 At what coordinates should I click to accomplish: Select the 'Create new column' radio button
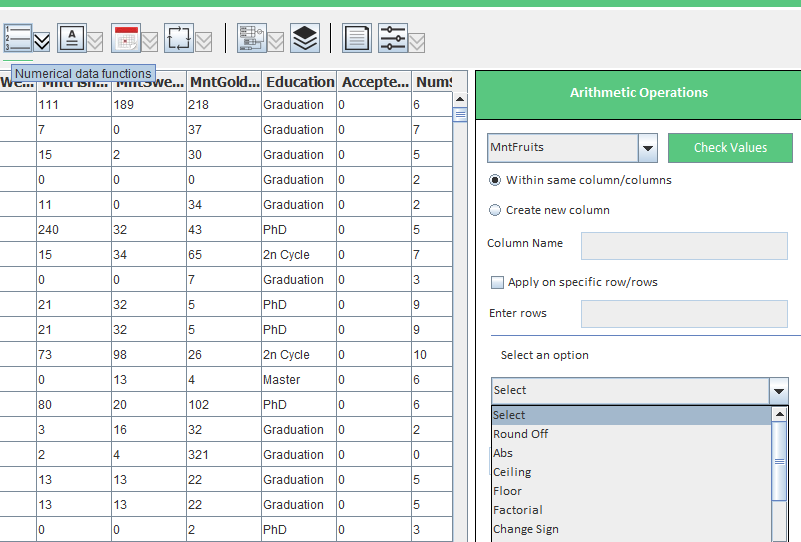pos(494,210)
